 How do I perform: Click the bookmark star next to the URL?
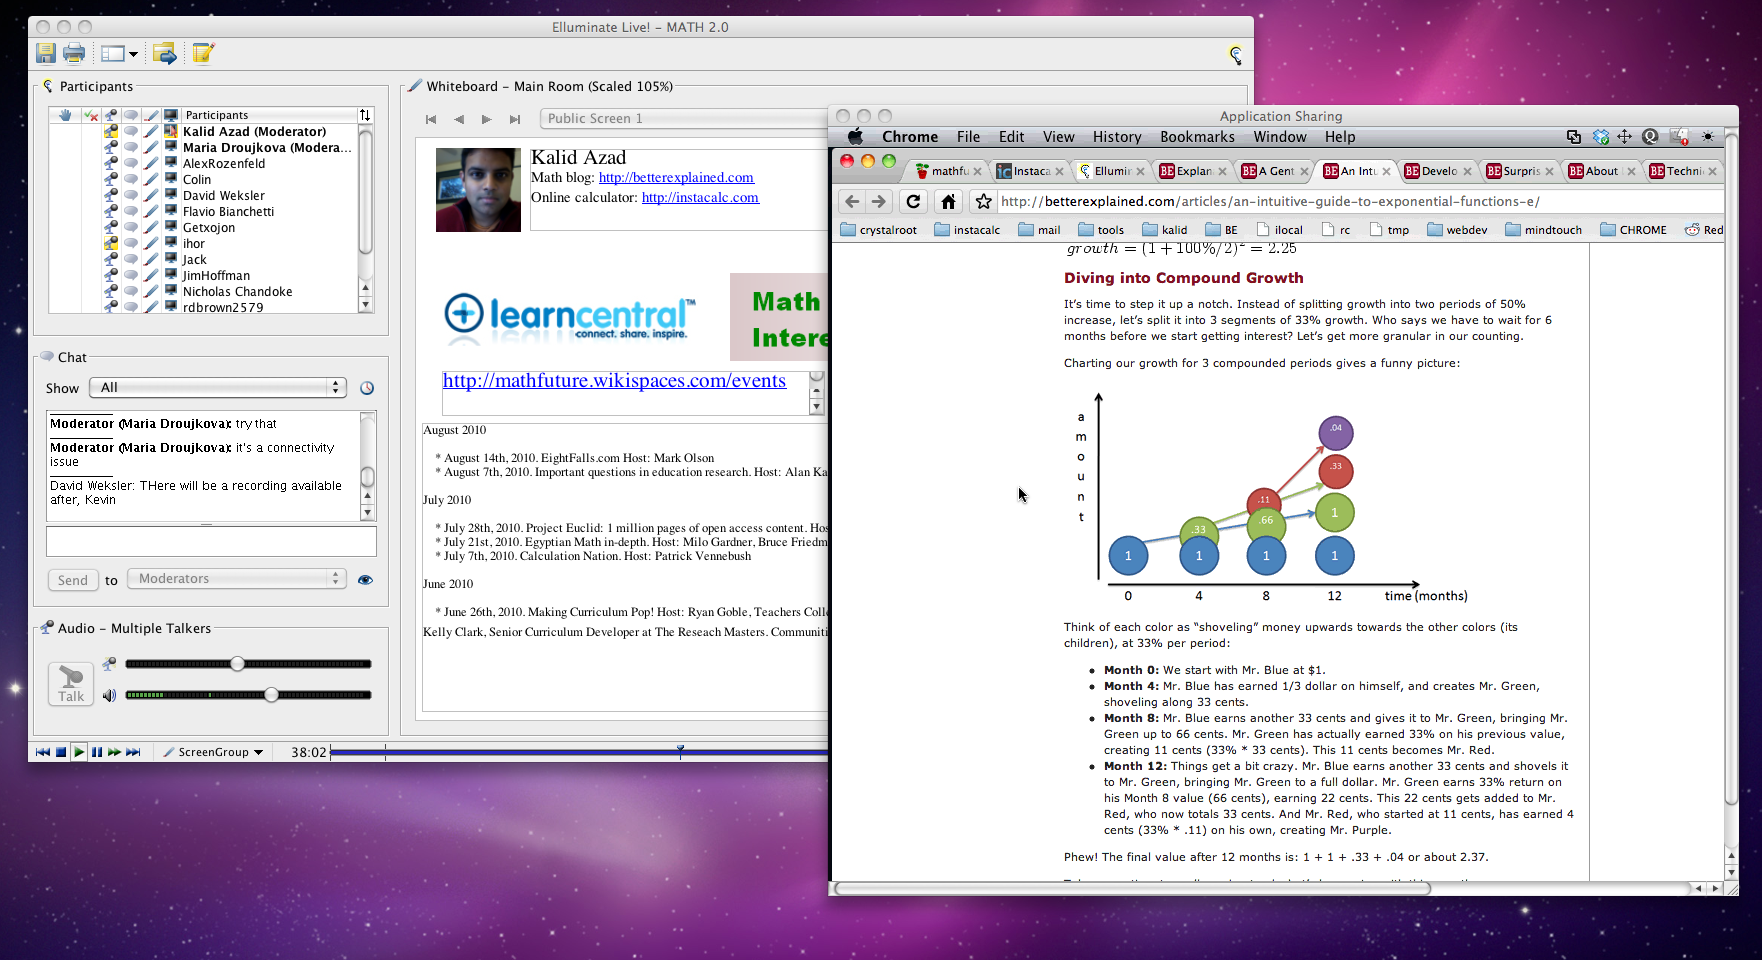[984, 201]
